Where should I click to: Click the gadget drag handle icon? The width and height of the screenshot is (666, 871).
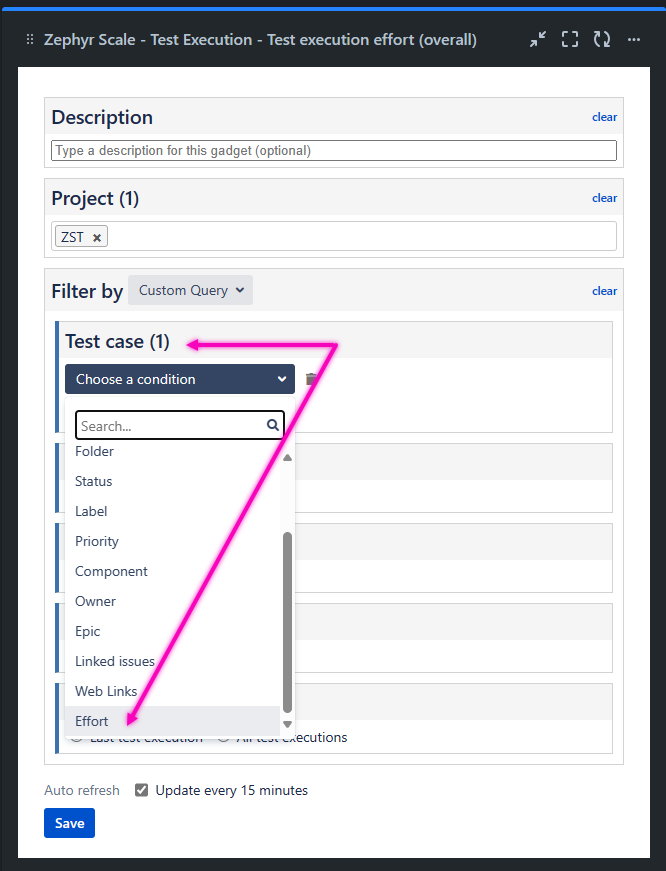(x=29, y=40)
